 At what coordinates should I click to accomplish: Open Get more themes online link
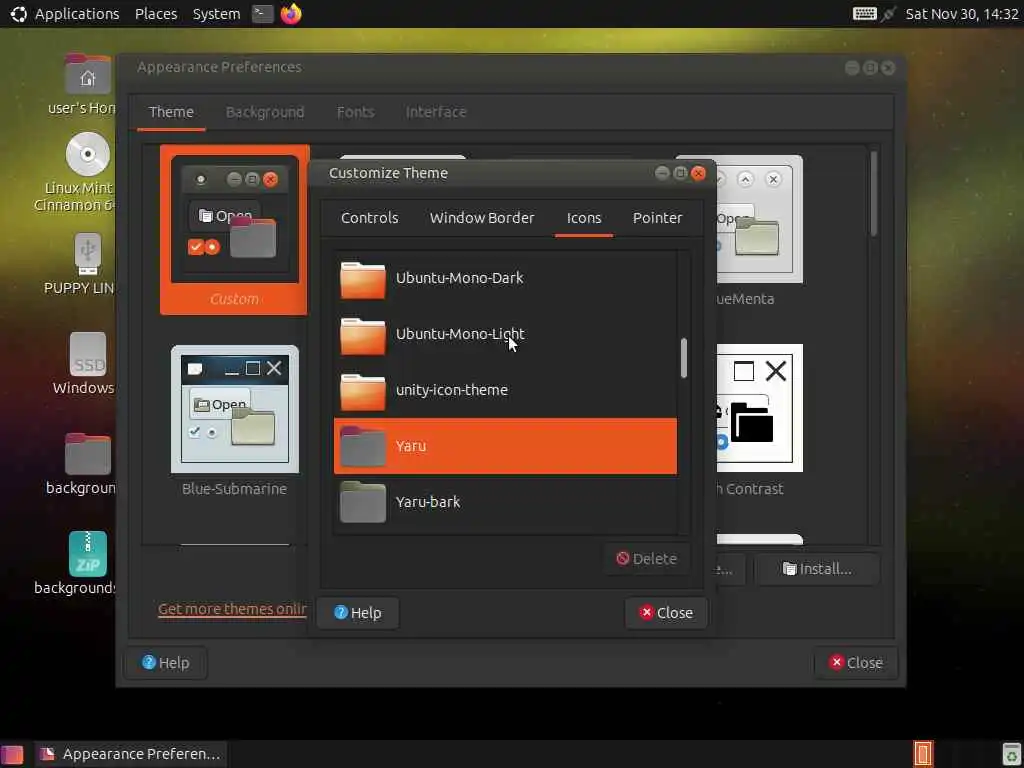tap(232, 609)
